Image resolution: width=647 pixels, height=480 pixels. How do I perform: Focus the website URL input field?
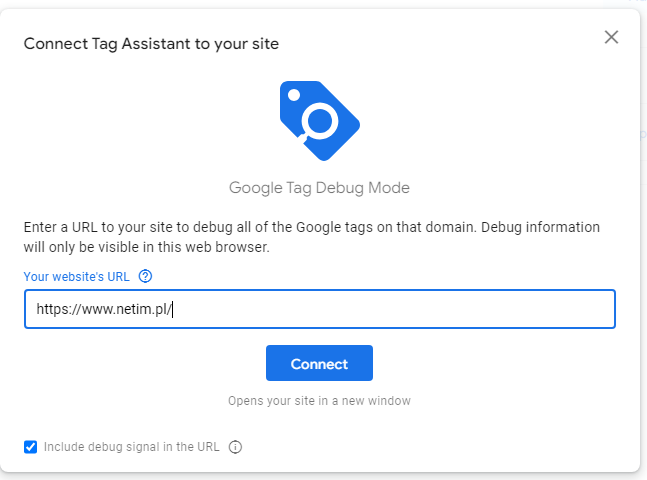[x=320, y=309]
